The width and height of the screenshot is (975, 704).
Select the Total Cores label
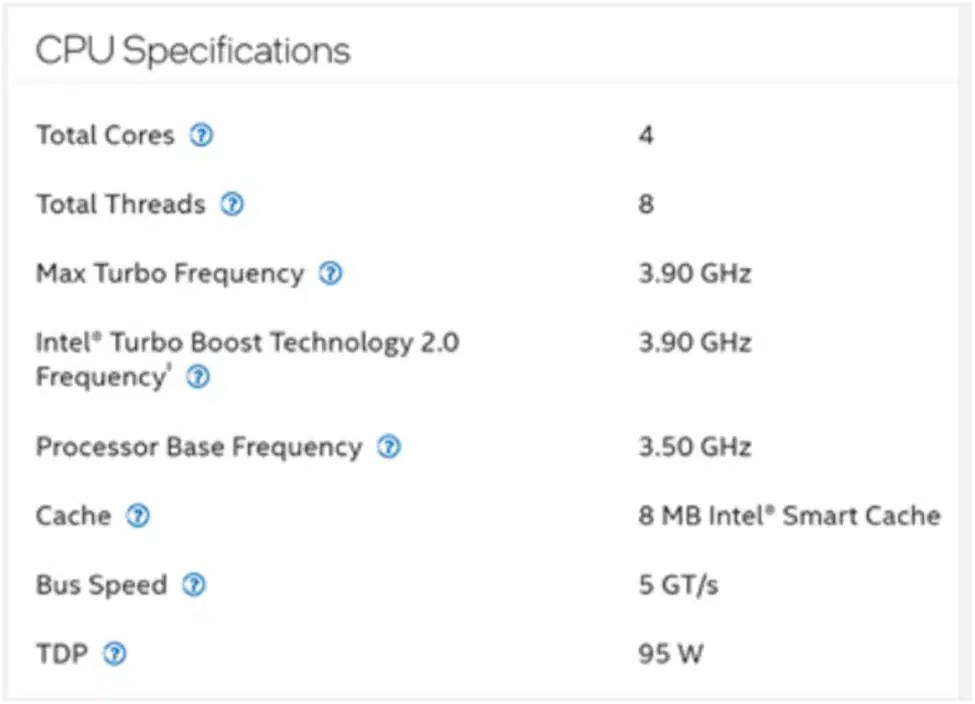105,135
